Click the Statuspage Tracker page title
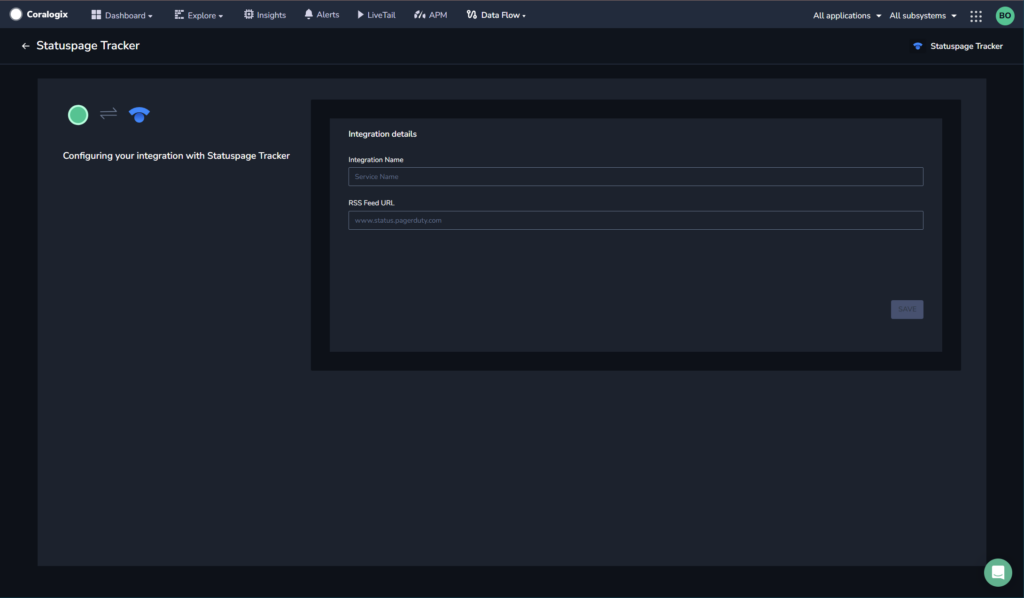1024x598 pixels. pyautogui.click(x=88, y=46)
